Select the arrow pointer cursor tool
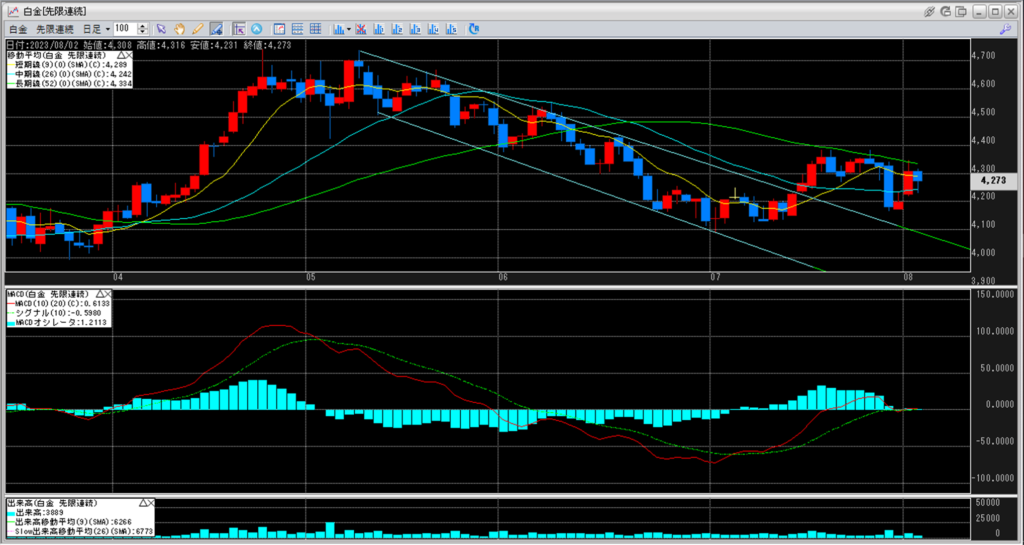The image size is (1024, 545). [161, 29]
